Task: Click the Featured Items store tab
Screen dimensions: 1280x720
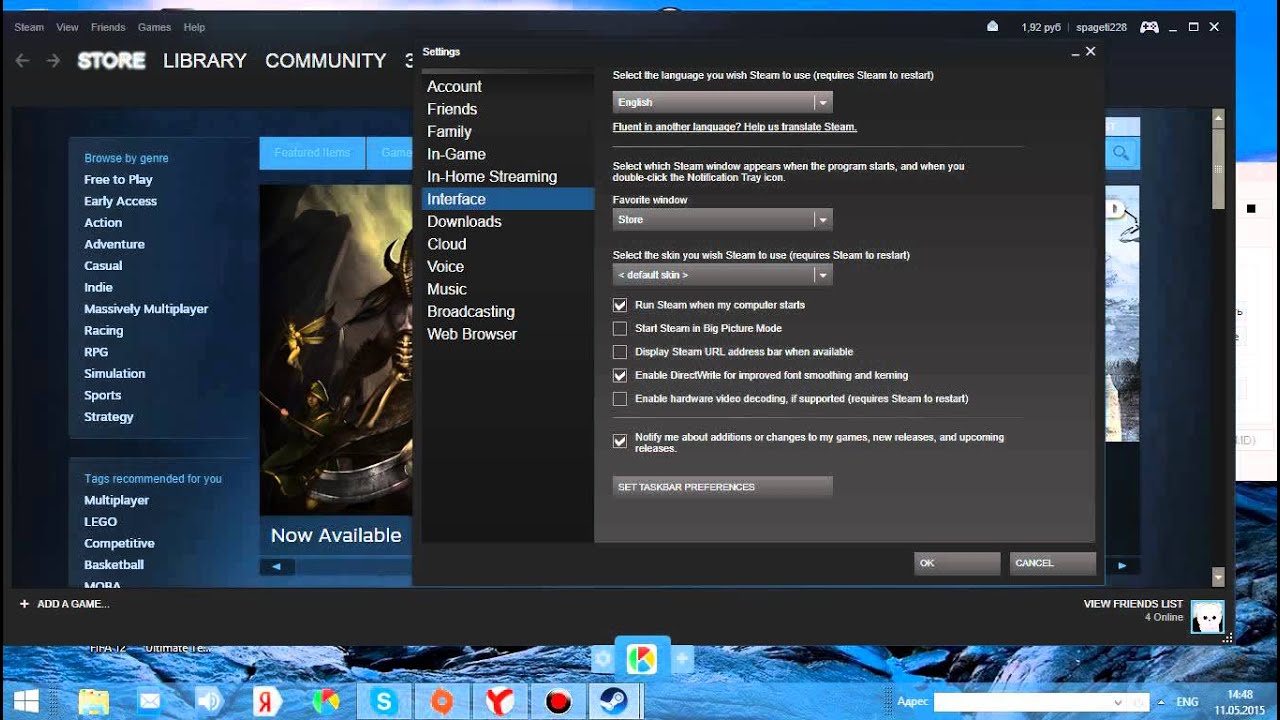Action: click(313, 153)
